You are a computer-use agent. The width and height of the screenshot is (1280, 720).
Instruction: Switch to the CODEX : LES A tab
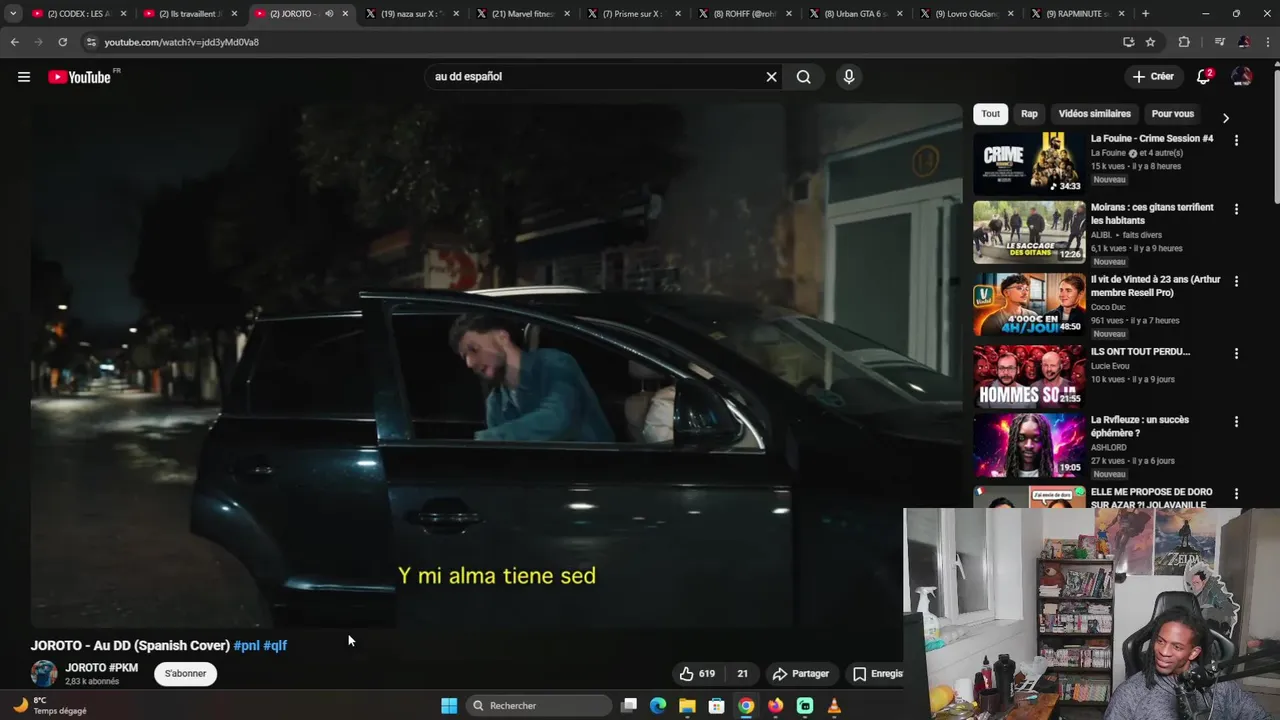tap(78, 14)
